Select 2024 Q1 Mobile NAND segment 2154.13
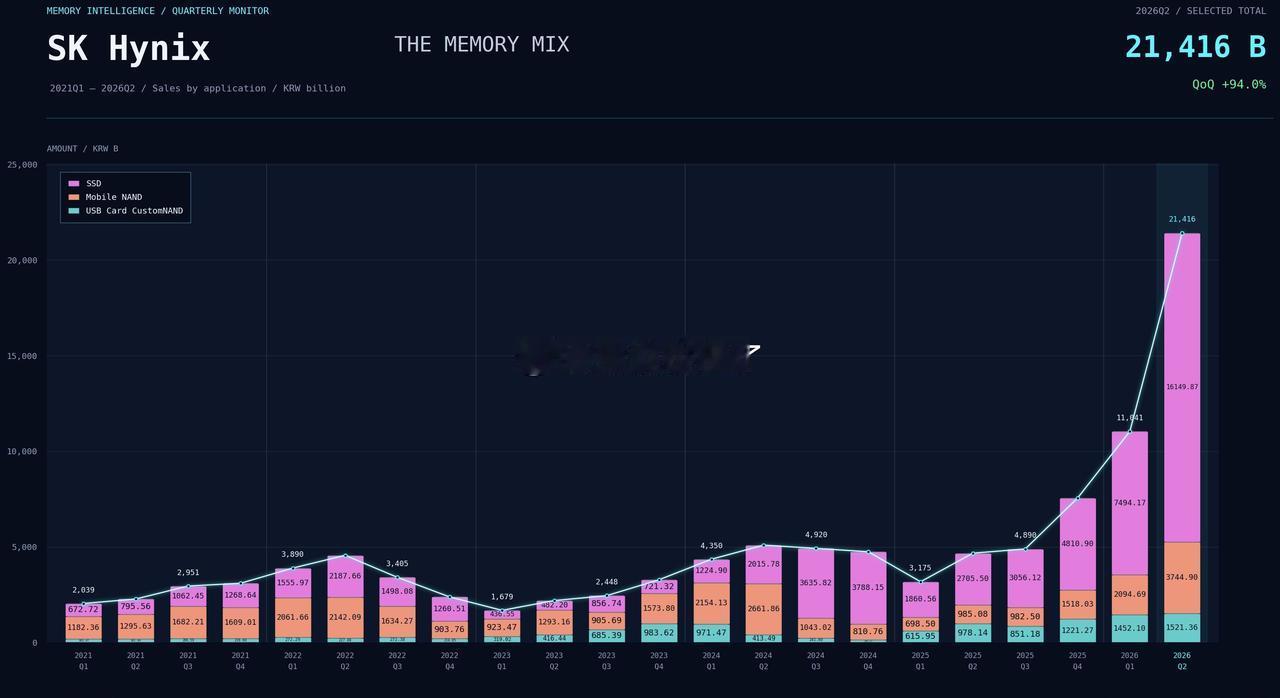 click(711, 603)
